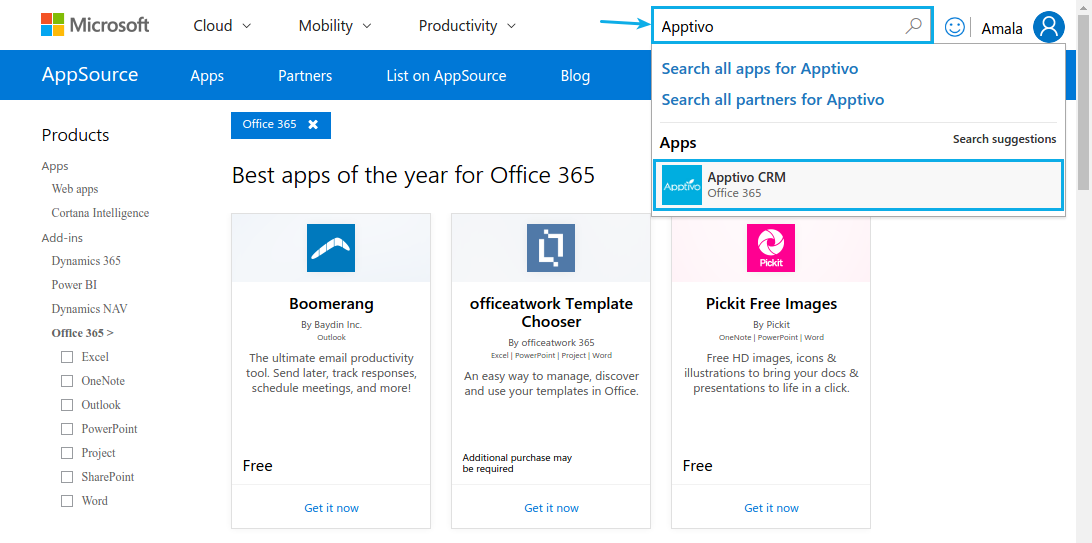
Task: Click the Microsoft logo
Action: [95, 26]
